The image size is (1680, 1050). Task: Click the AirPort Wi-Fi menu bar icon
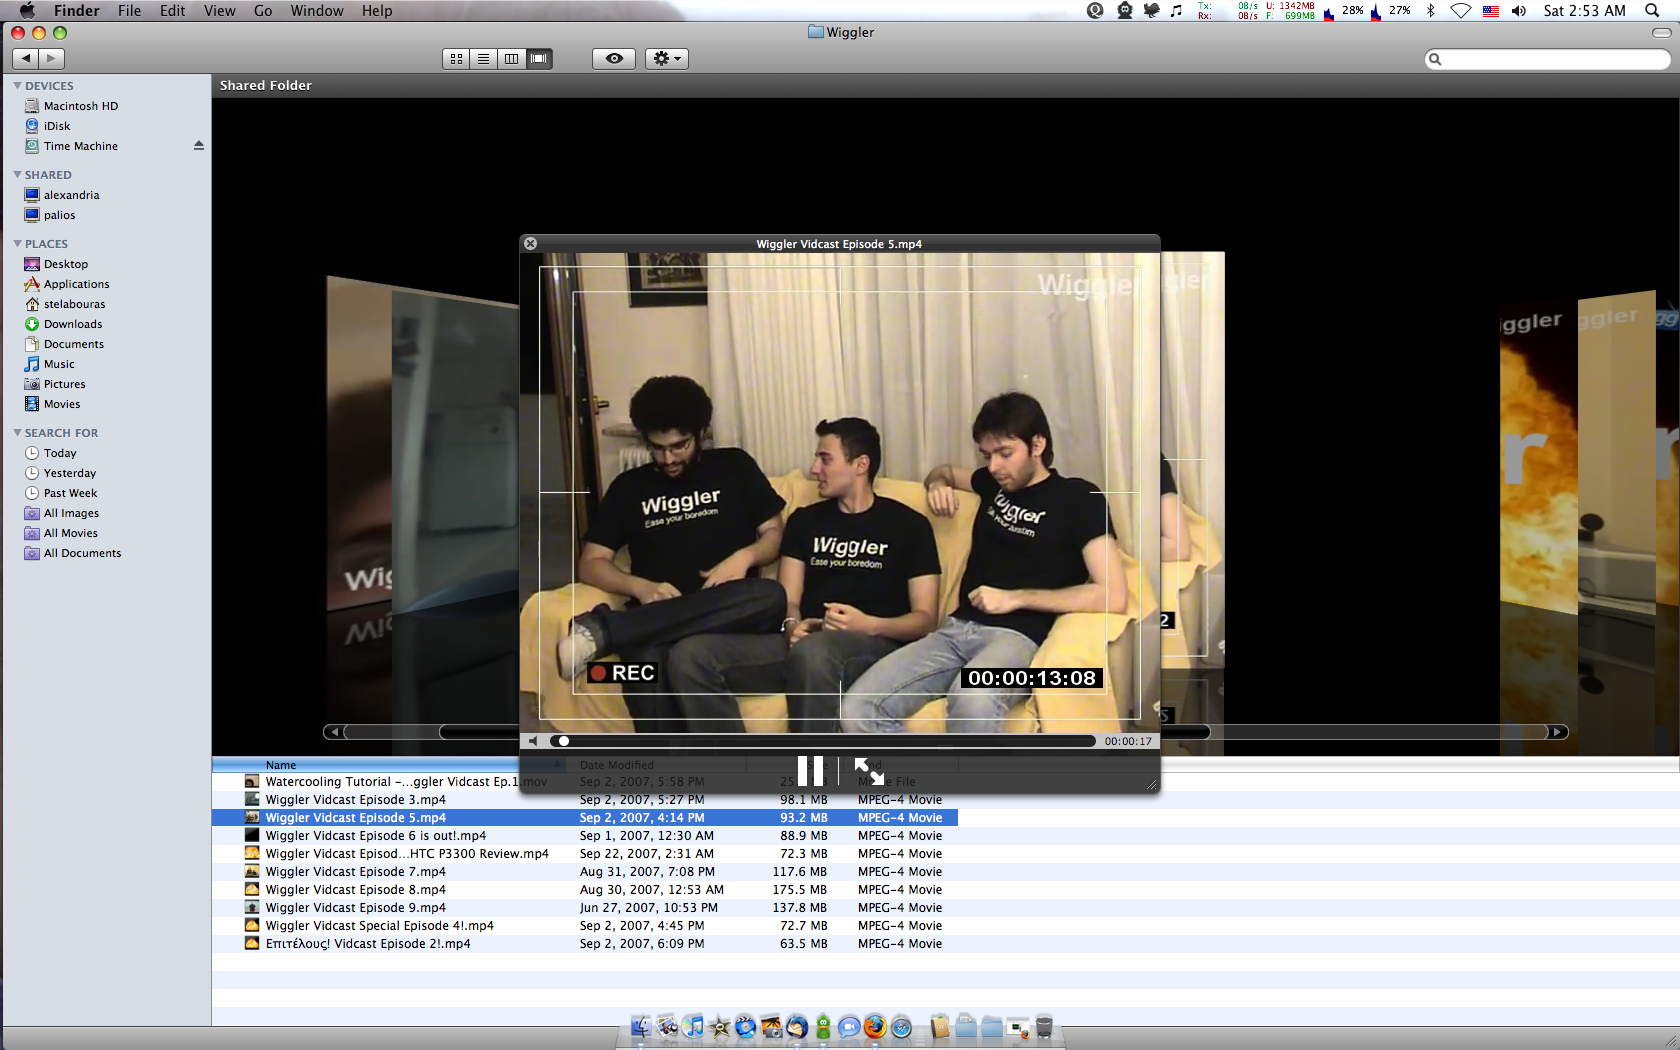point(1461,11)
